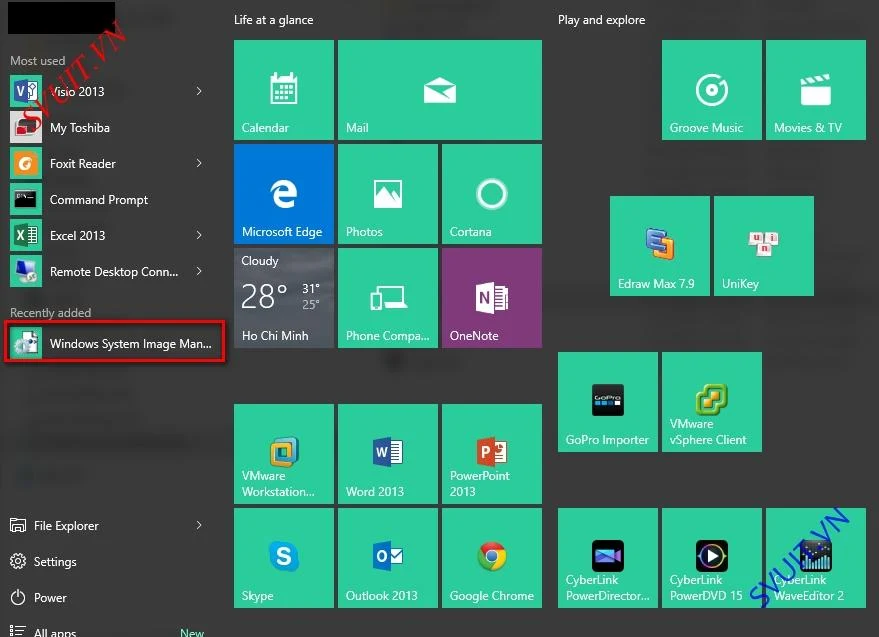Open Command Prompt from Most used

(109, 199)
